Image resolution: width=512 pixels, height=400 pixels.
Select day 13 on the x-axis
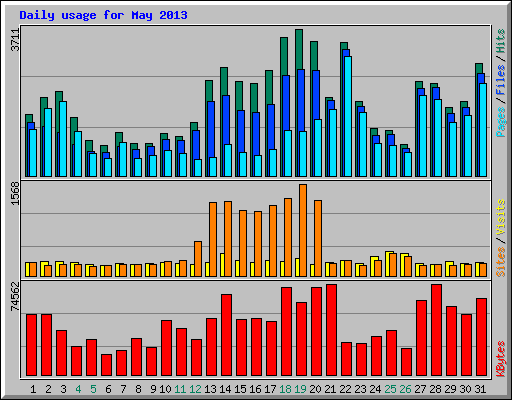pos(210,389)
